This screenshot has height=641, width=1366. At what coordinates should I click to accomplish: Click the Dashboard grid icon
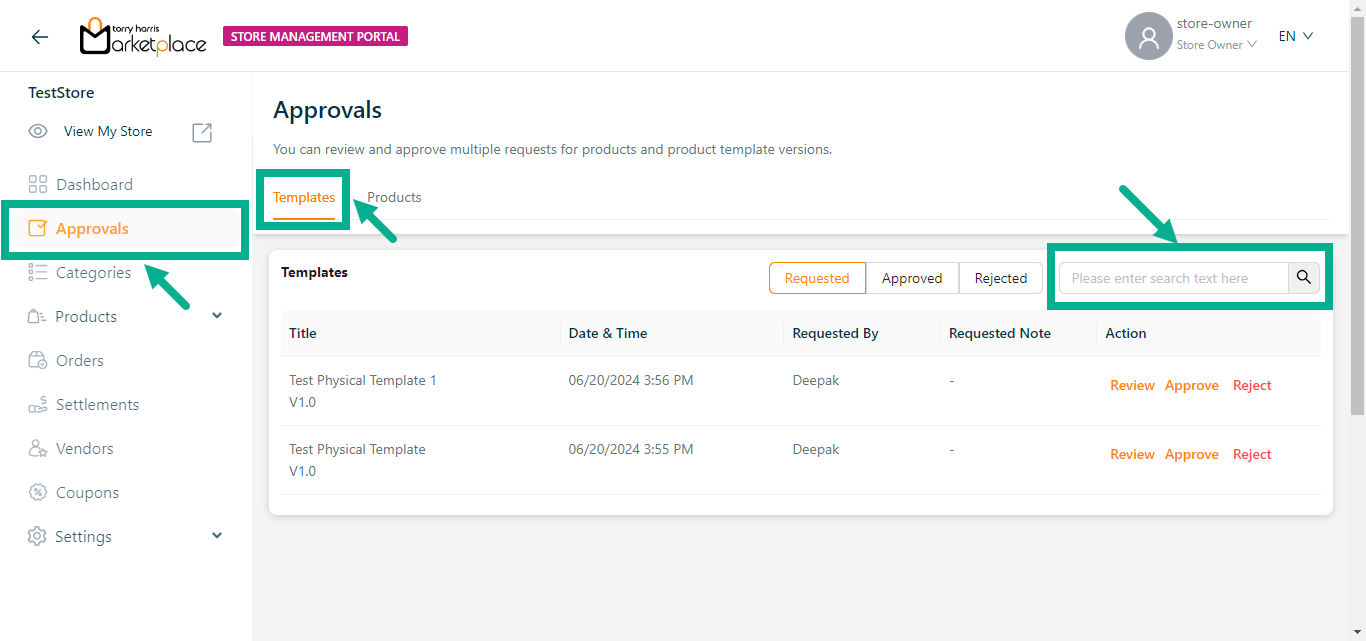pos(38,184)
